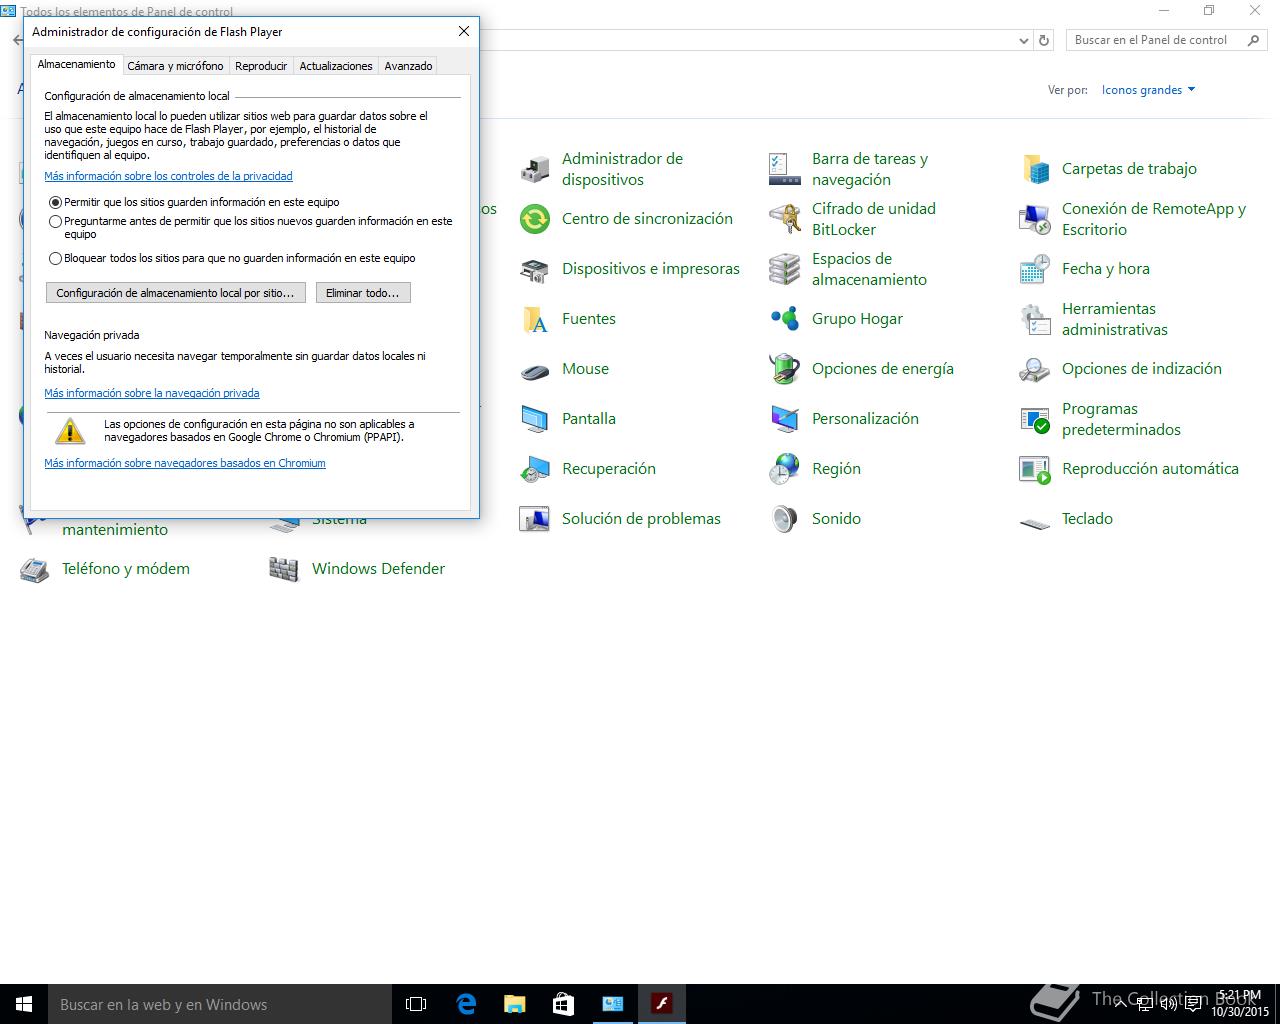The width and height of the screenshot is (1280, 1024).
Task: Open the Espacios de almacenamiento icon
Action: [785, 269]
